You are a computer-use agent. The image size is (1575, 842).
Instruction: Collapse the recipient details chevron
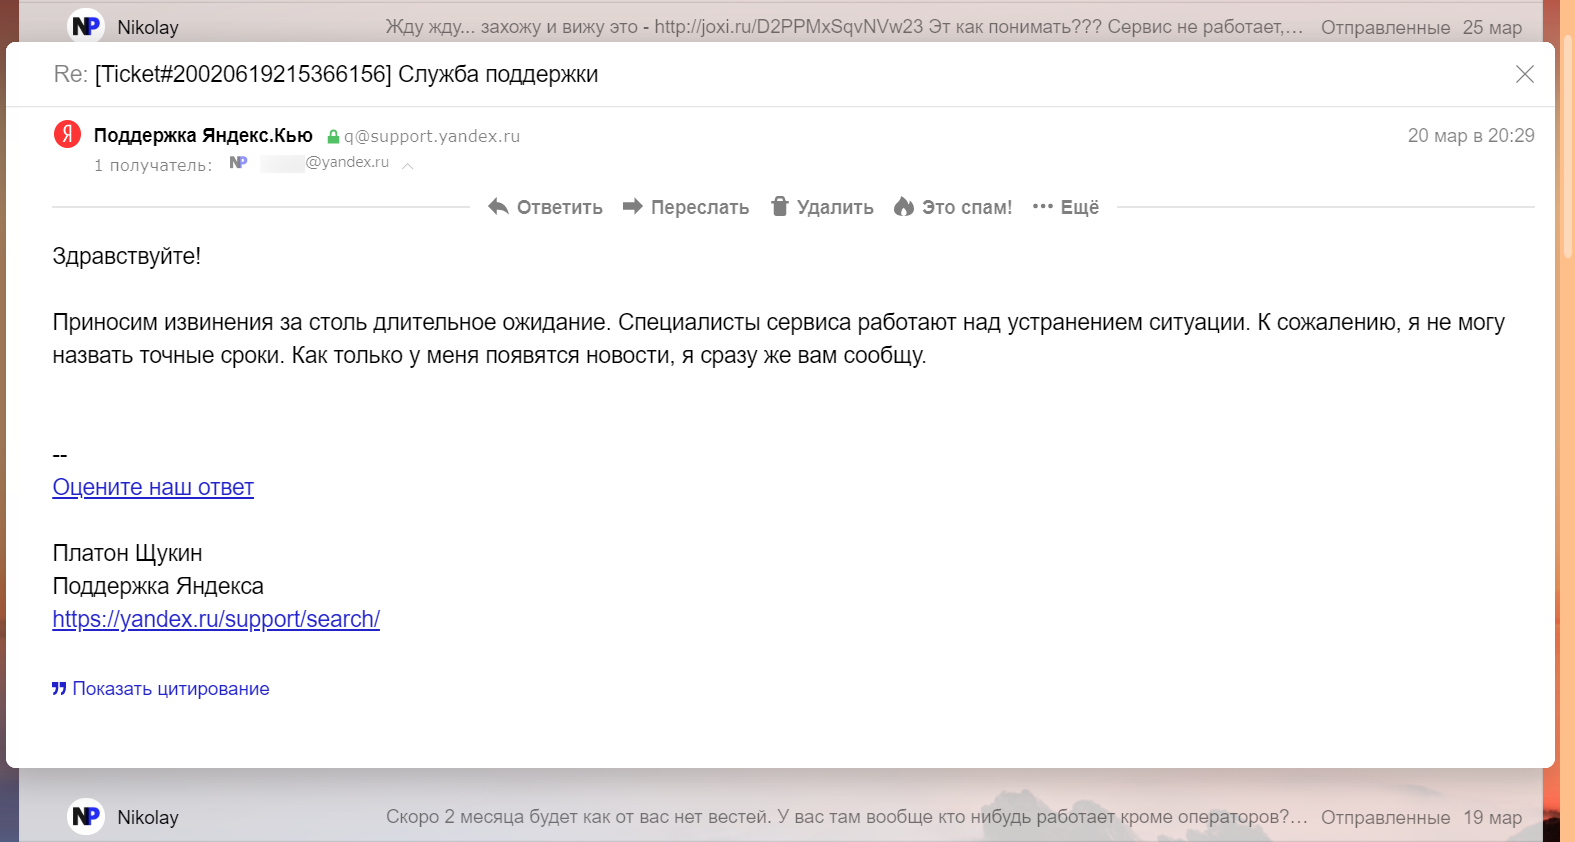(408, 165)
